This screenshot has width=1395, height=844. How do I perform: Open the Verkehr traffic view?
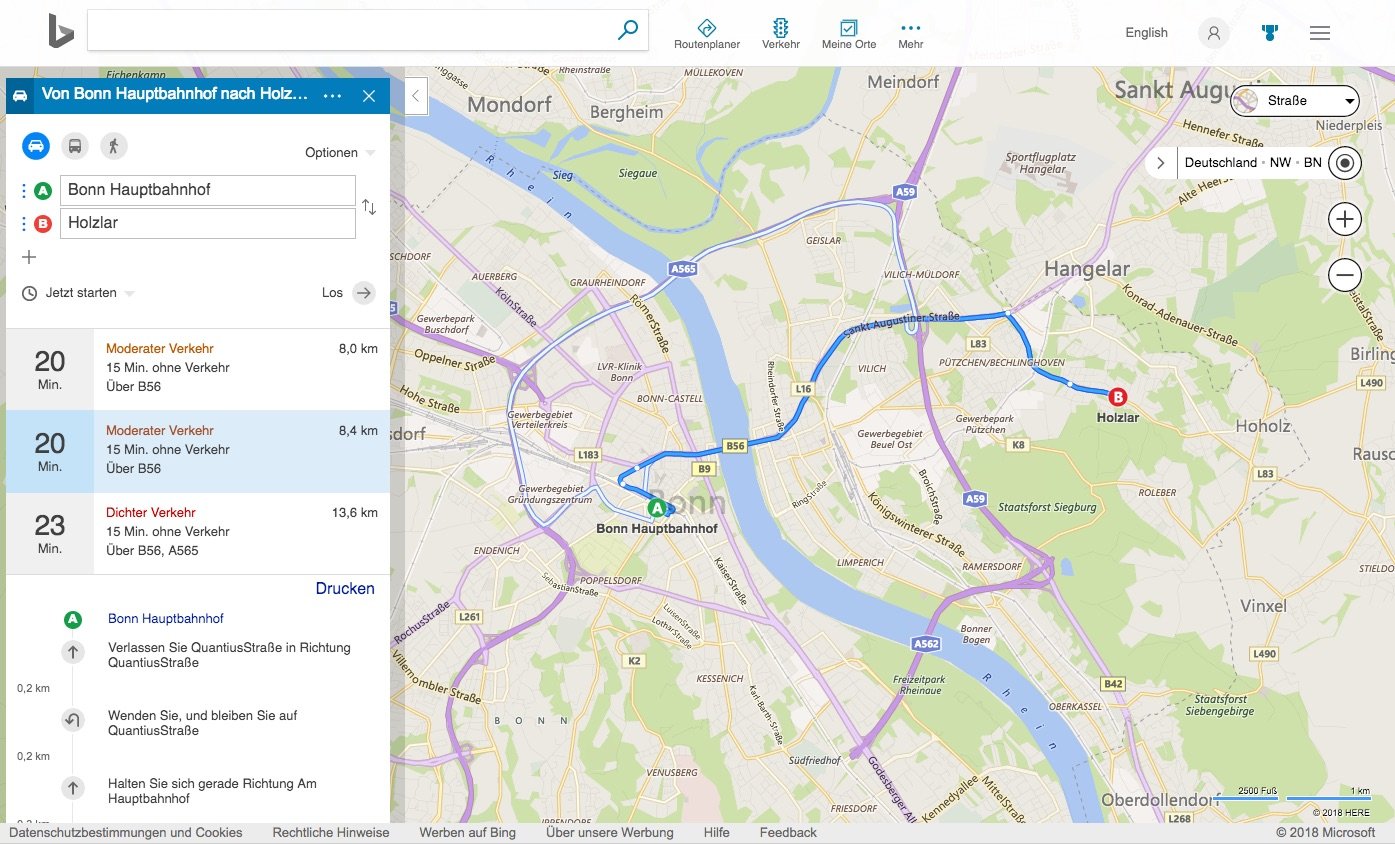click(781, 34)
